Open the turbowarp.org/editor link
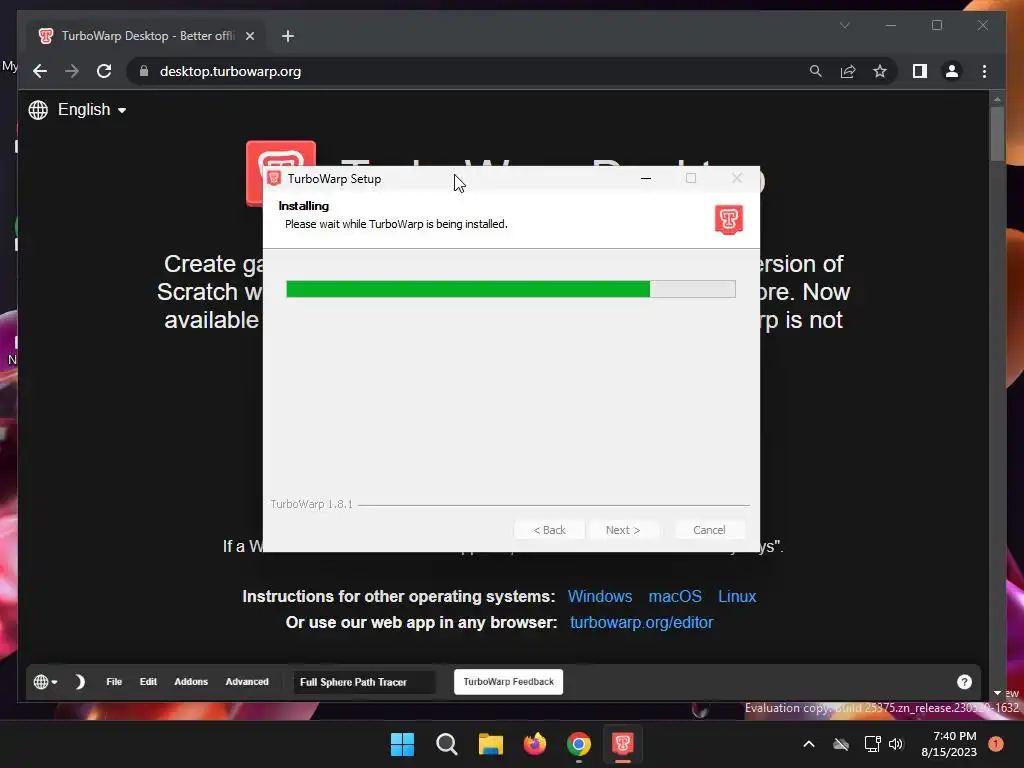This screenshot has width=1024, height=768. click(641, 622)
